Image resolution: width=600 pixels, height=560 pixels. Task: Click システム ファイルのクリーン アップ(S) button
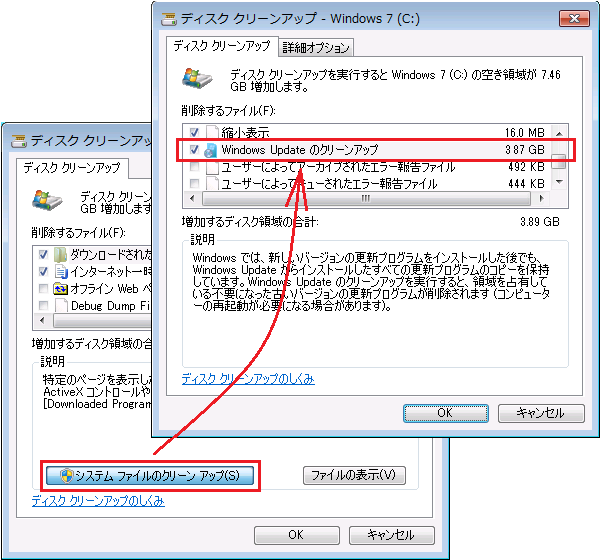pos(150,476)
